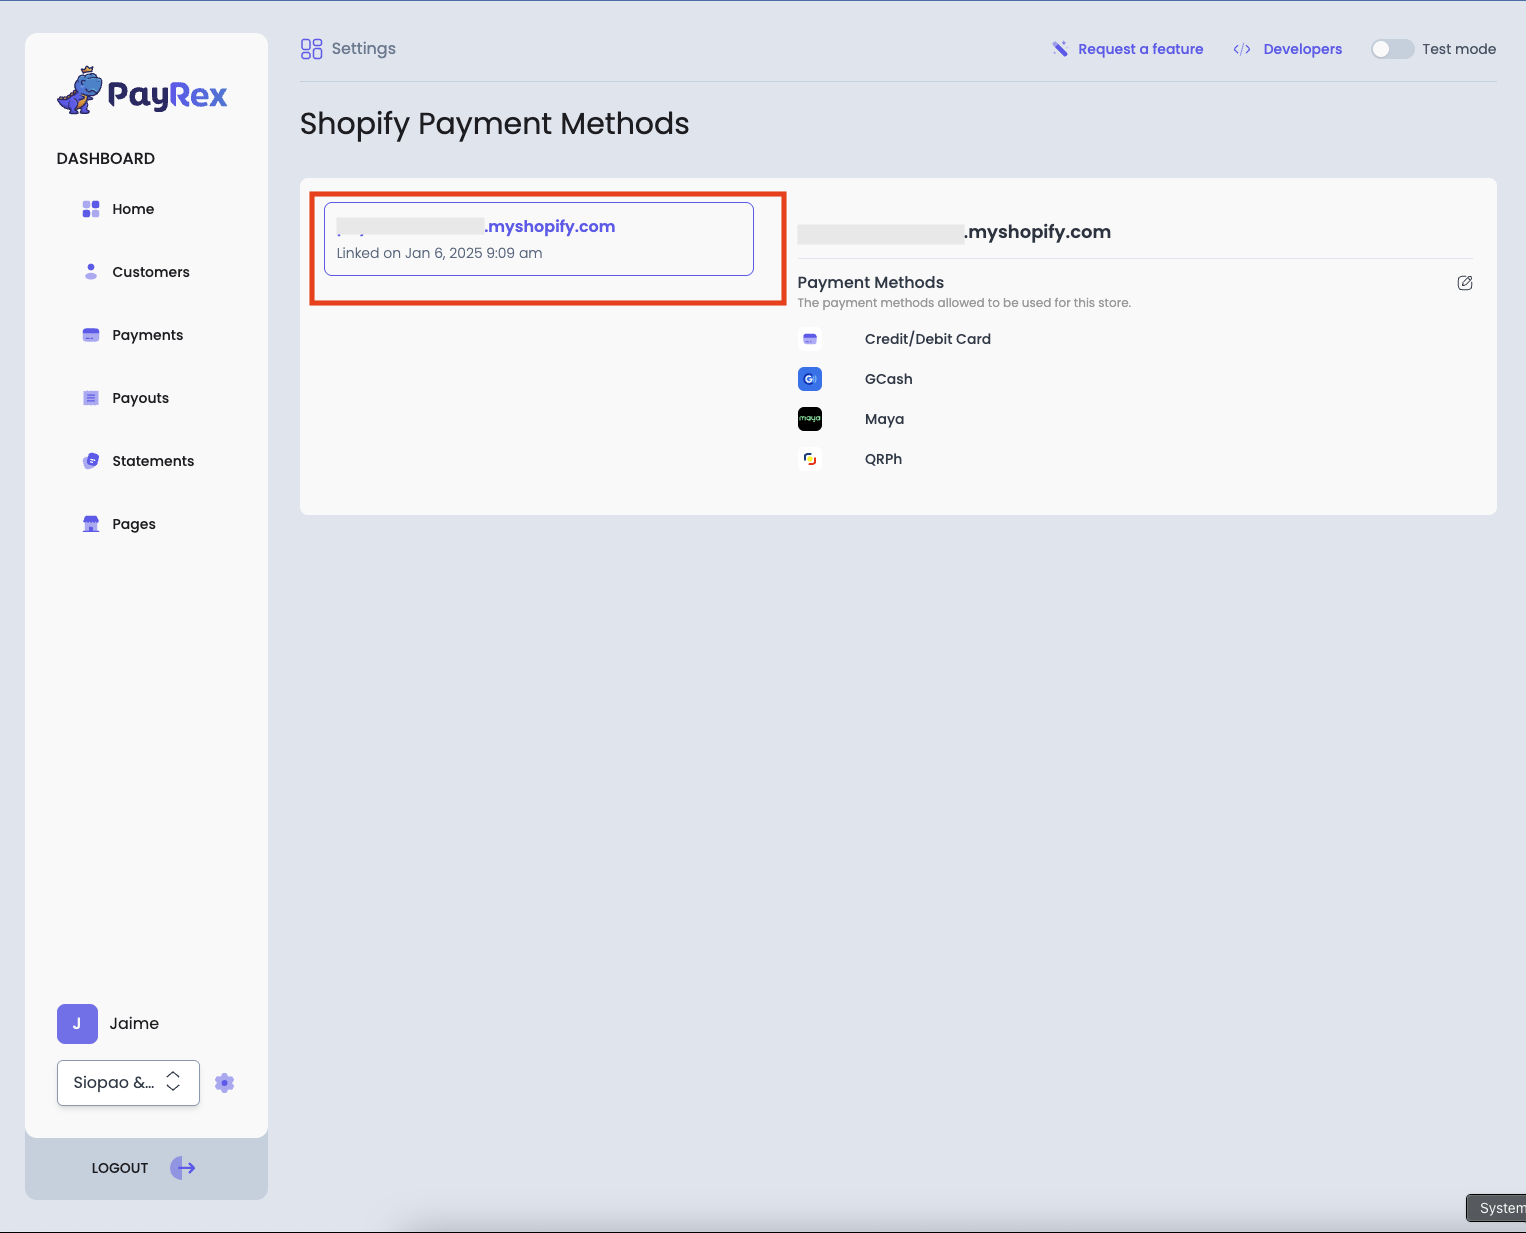Click the Payments card icon in sidebar
The image size is (1526, 1233).
pos(90,335)
